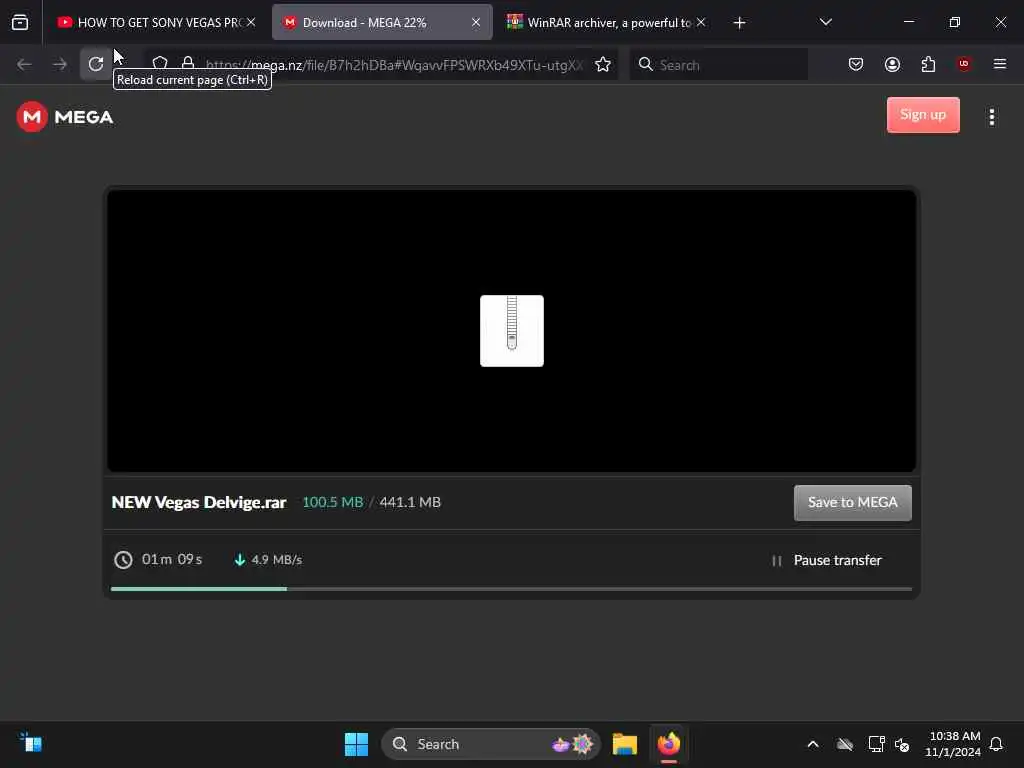Click the 100.5 MB downloaded size text
Viewport: 1024px width, 768px height.
[332, 502]
